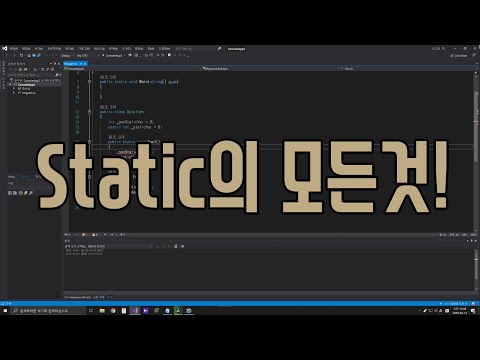Show hidden system tray icons
The width and height of the screenshot is (480, 360).
point(419,311)
